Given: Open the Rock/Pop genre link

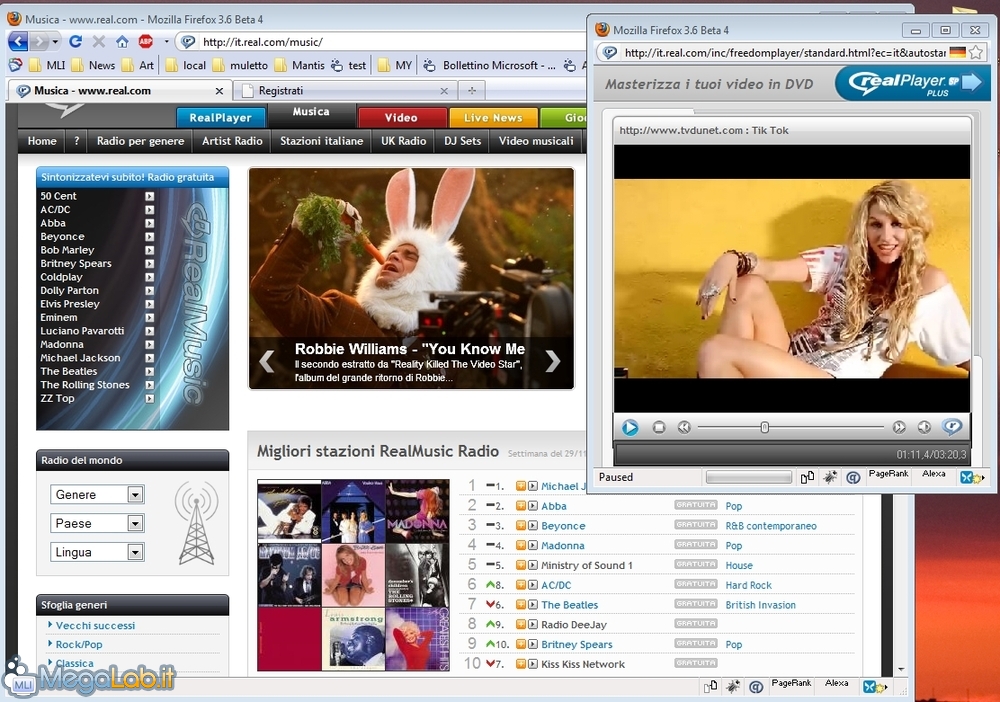Looking at the screenshot, I should point(78,645).
